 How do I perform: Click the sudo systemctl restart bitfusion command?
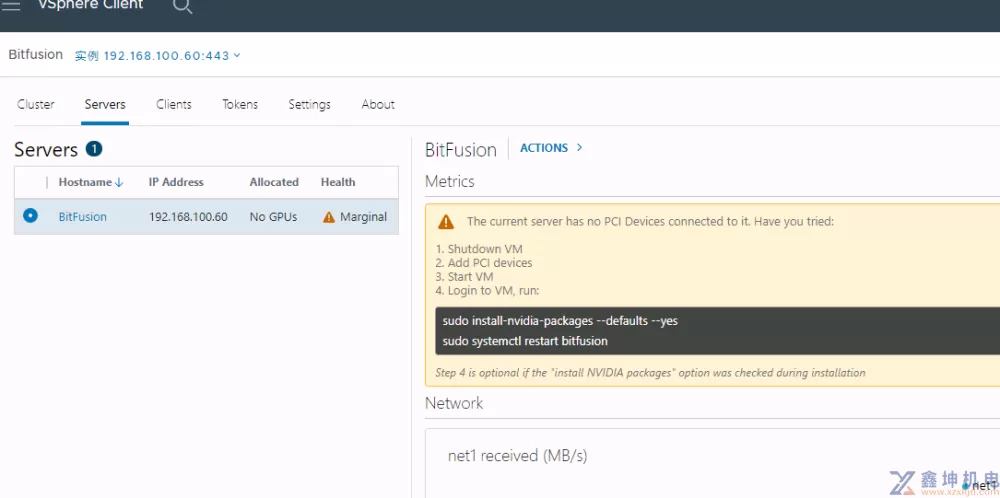[x=525, y=341]
